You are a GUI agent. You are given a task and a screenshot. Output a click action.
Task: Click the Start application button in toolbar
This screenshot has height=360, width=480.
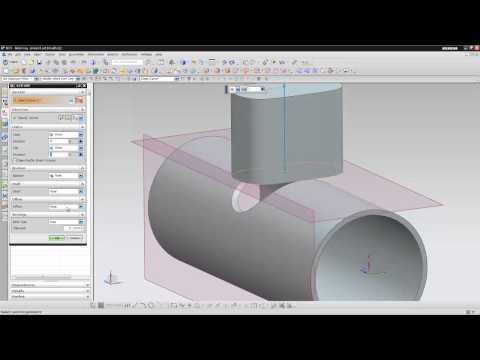(x=10, y=62)
